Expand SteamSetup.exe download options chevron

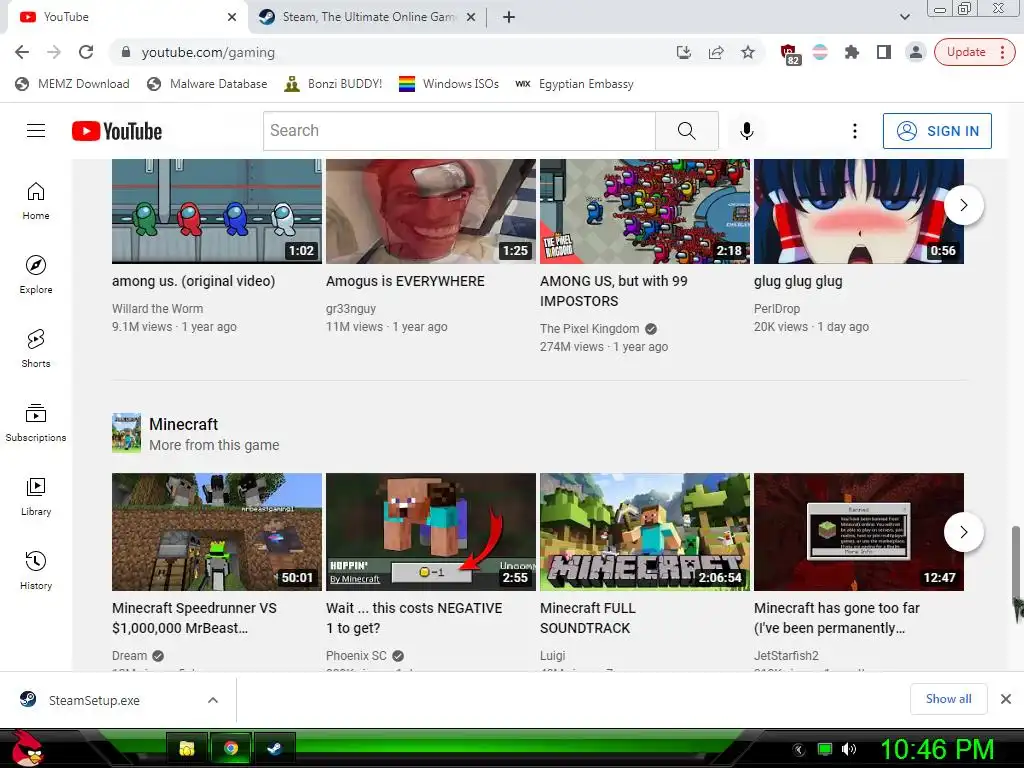coord(213,700)
